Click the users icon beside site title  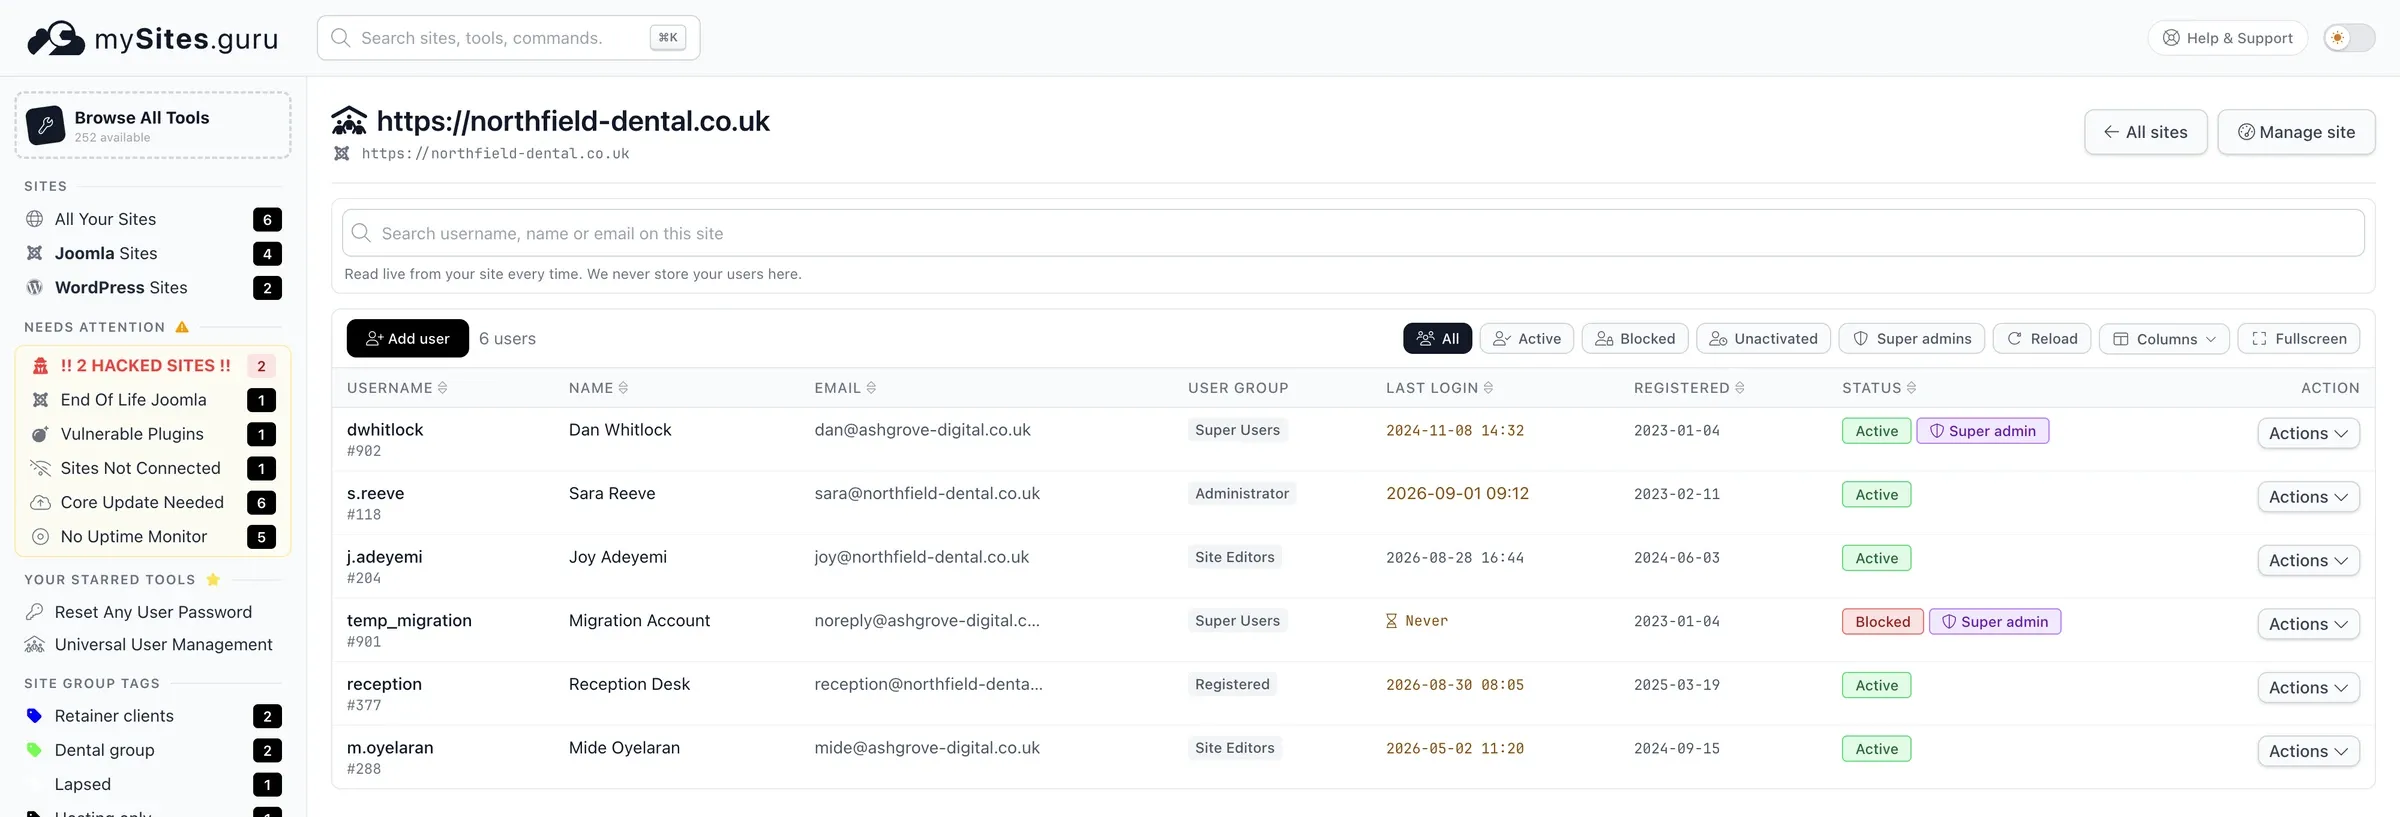(349, 121)
